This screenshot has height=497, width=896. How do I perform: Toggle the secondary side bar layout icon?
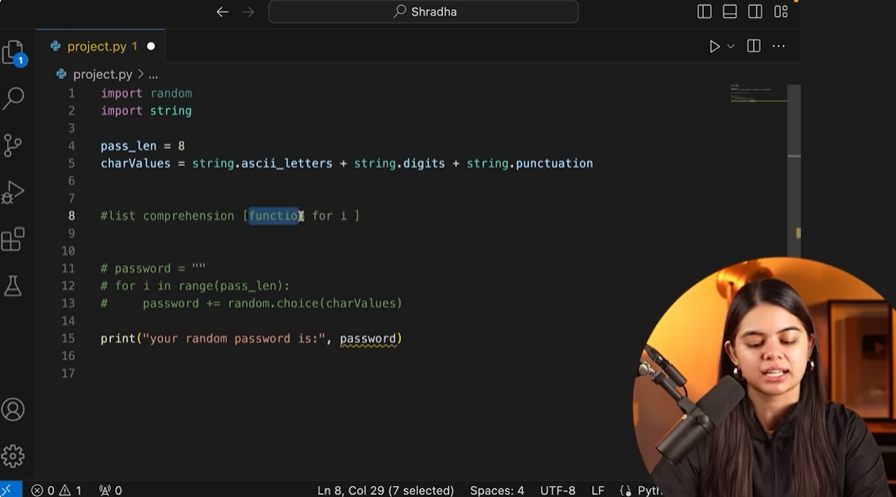(x=755, y=11)
